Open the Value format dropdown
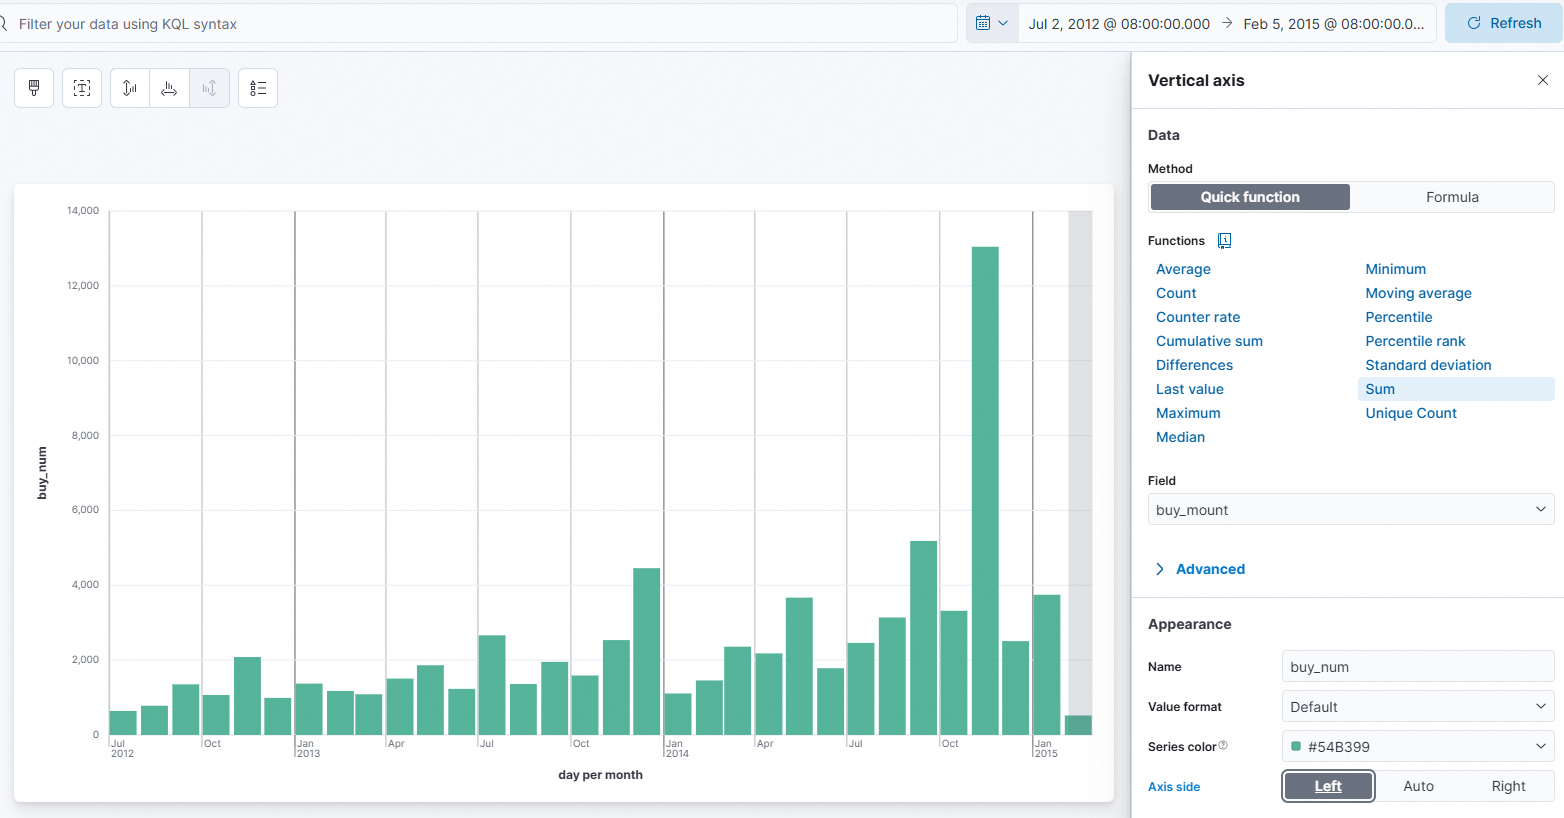 [1417, 707]
